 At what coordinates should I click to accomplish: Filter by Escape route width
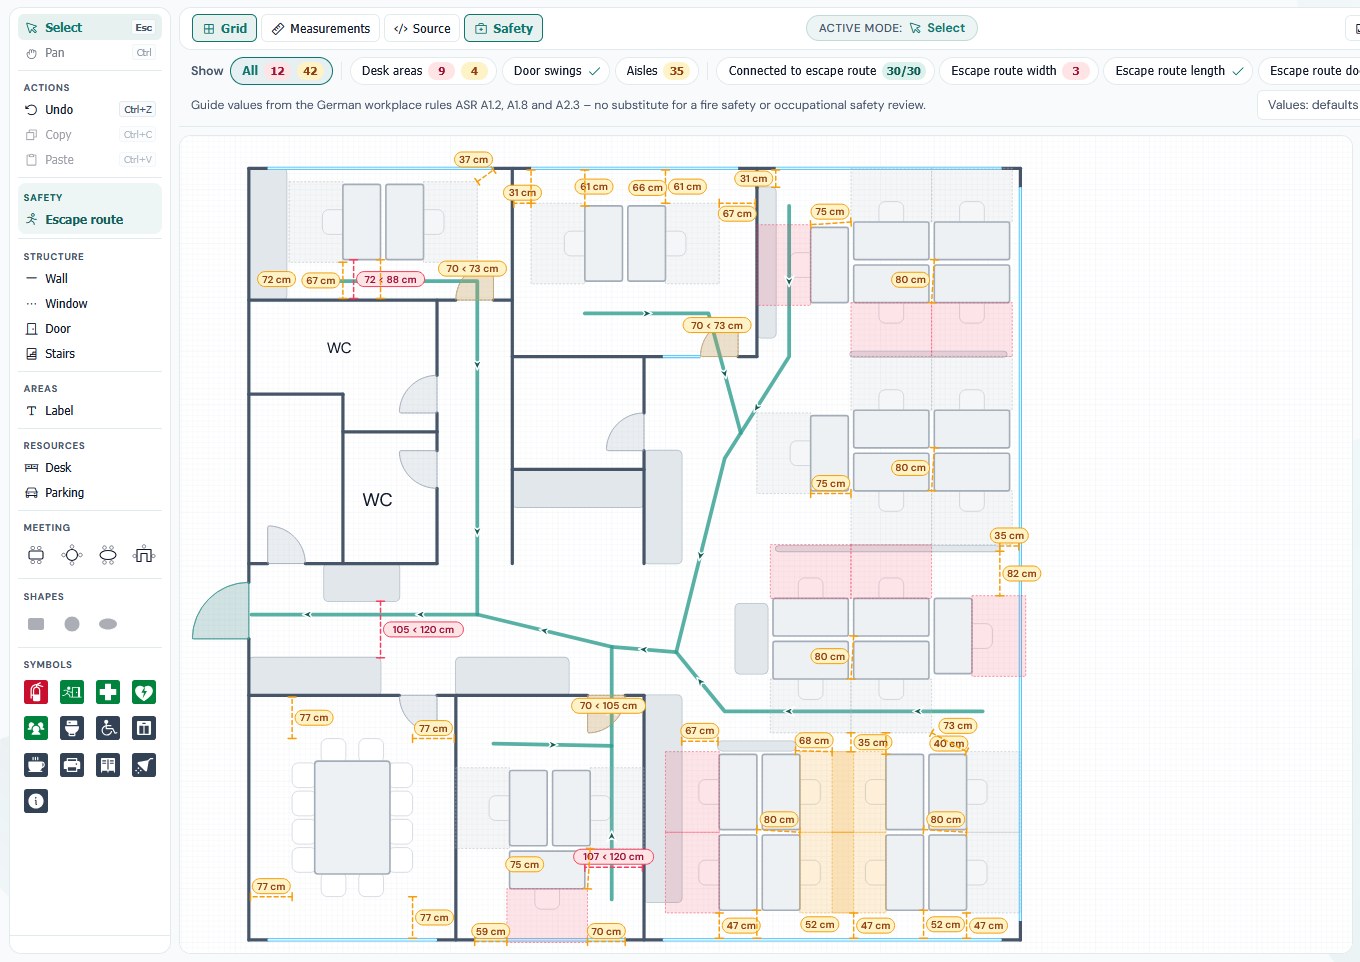coord(1019,71)
